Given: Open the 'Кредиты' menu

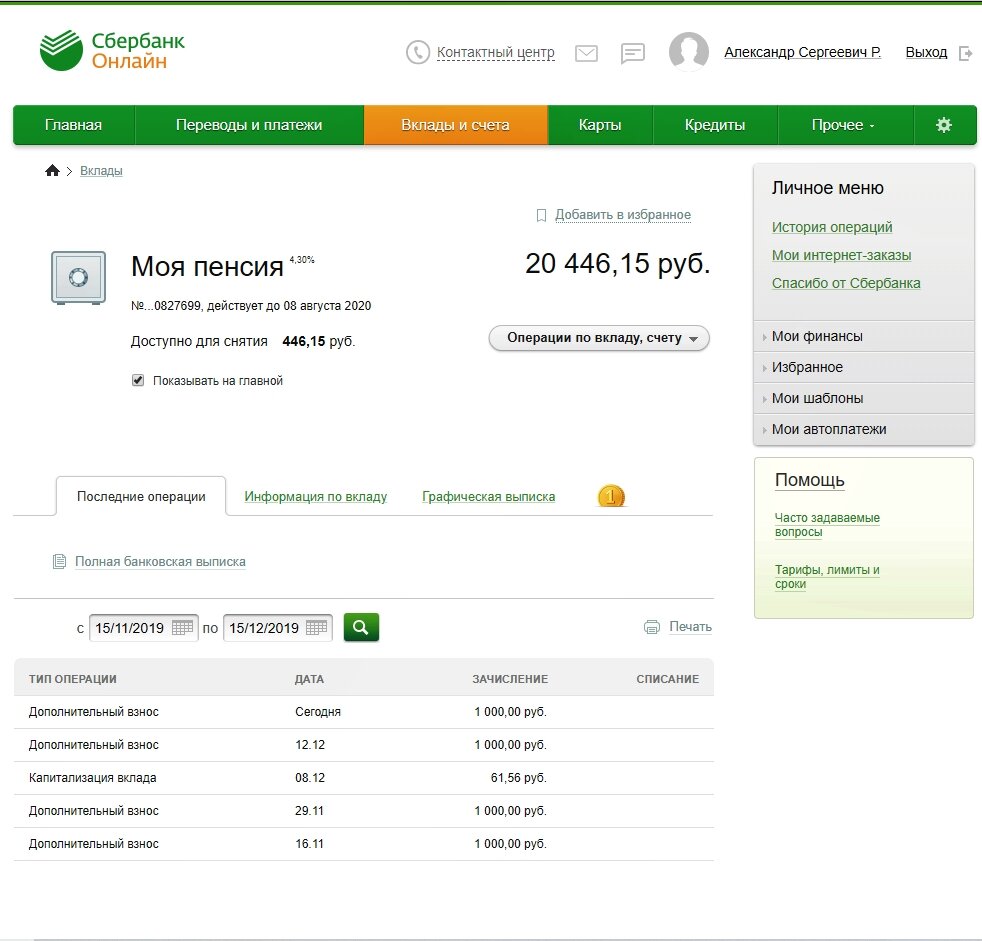Looking at the screenshot, I should [715, 125].
